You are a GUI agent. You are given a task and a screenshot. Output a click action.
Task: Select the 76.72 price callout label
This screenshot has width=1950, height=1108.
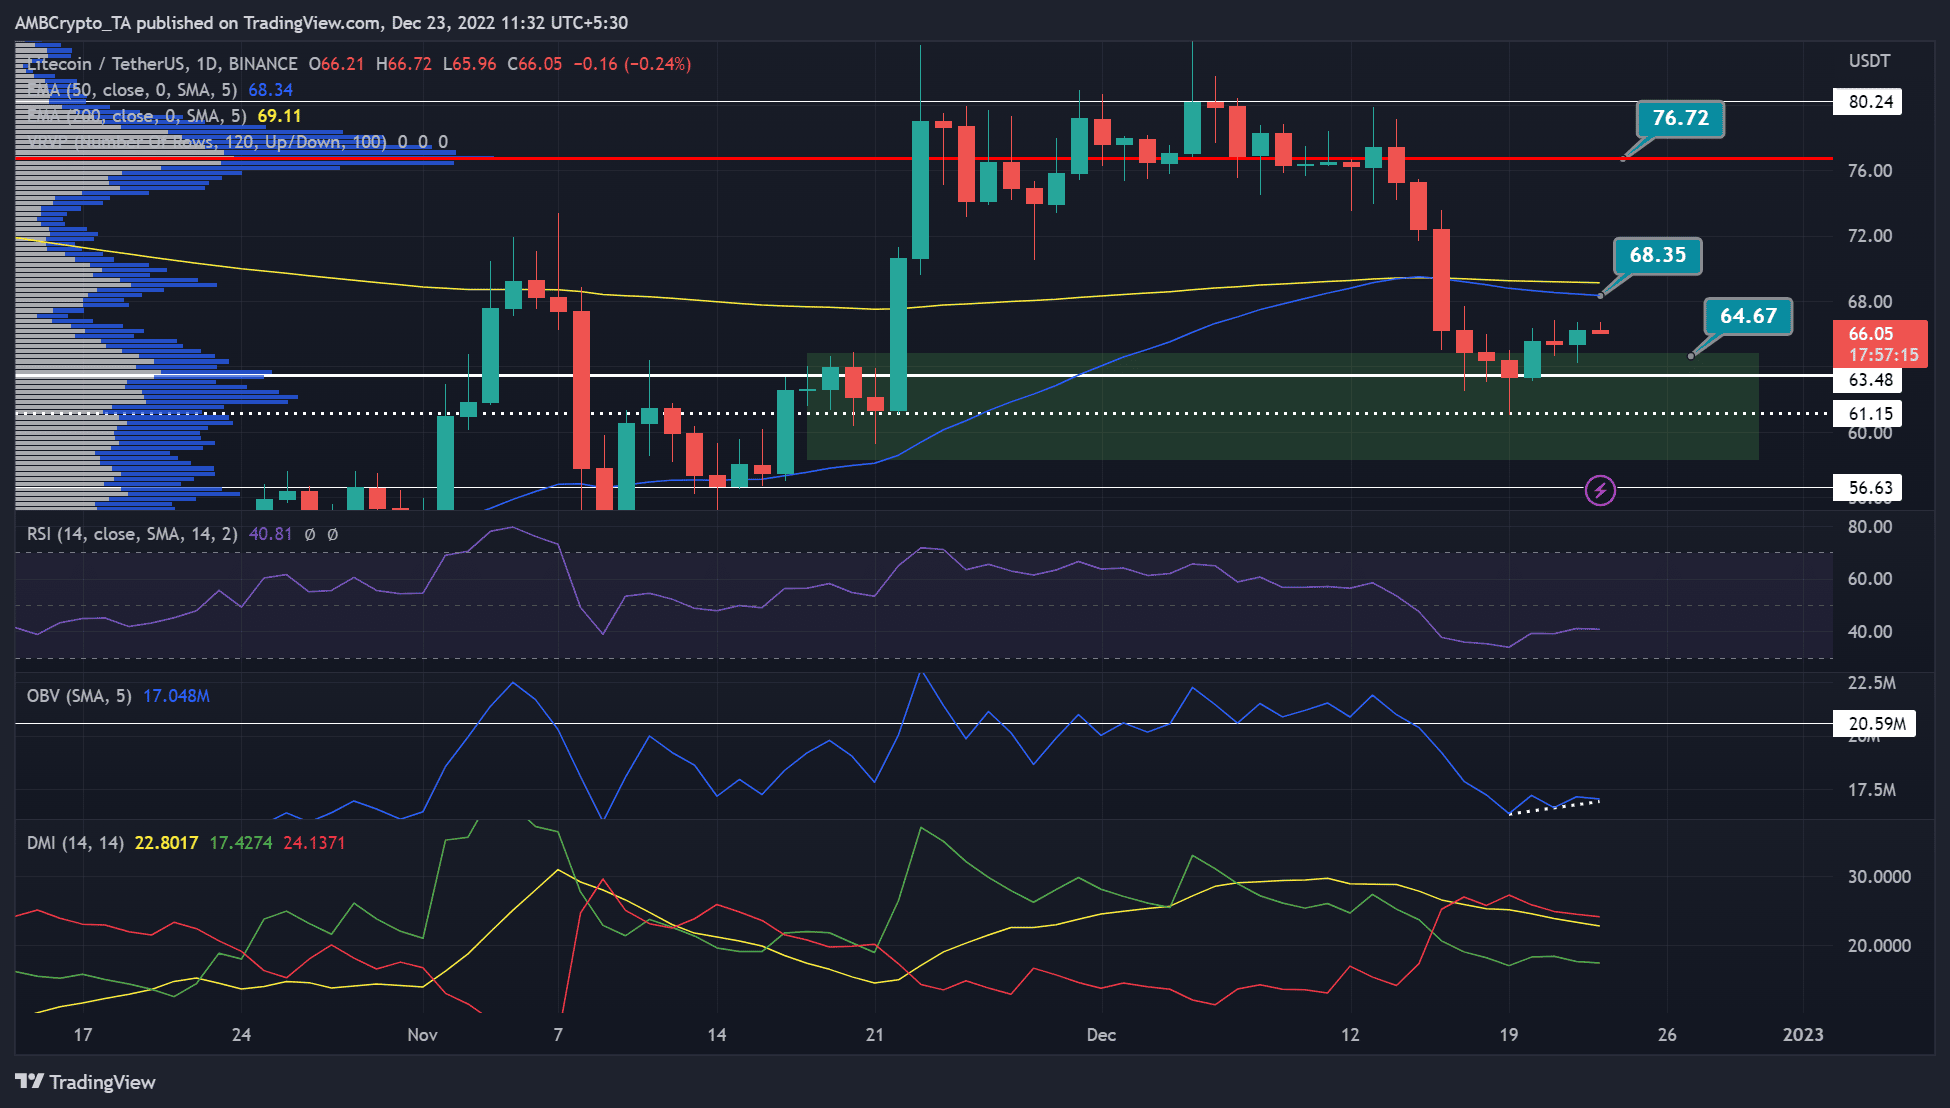click(1680, 118)
